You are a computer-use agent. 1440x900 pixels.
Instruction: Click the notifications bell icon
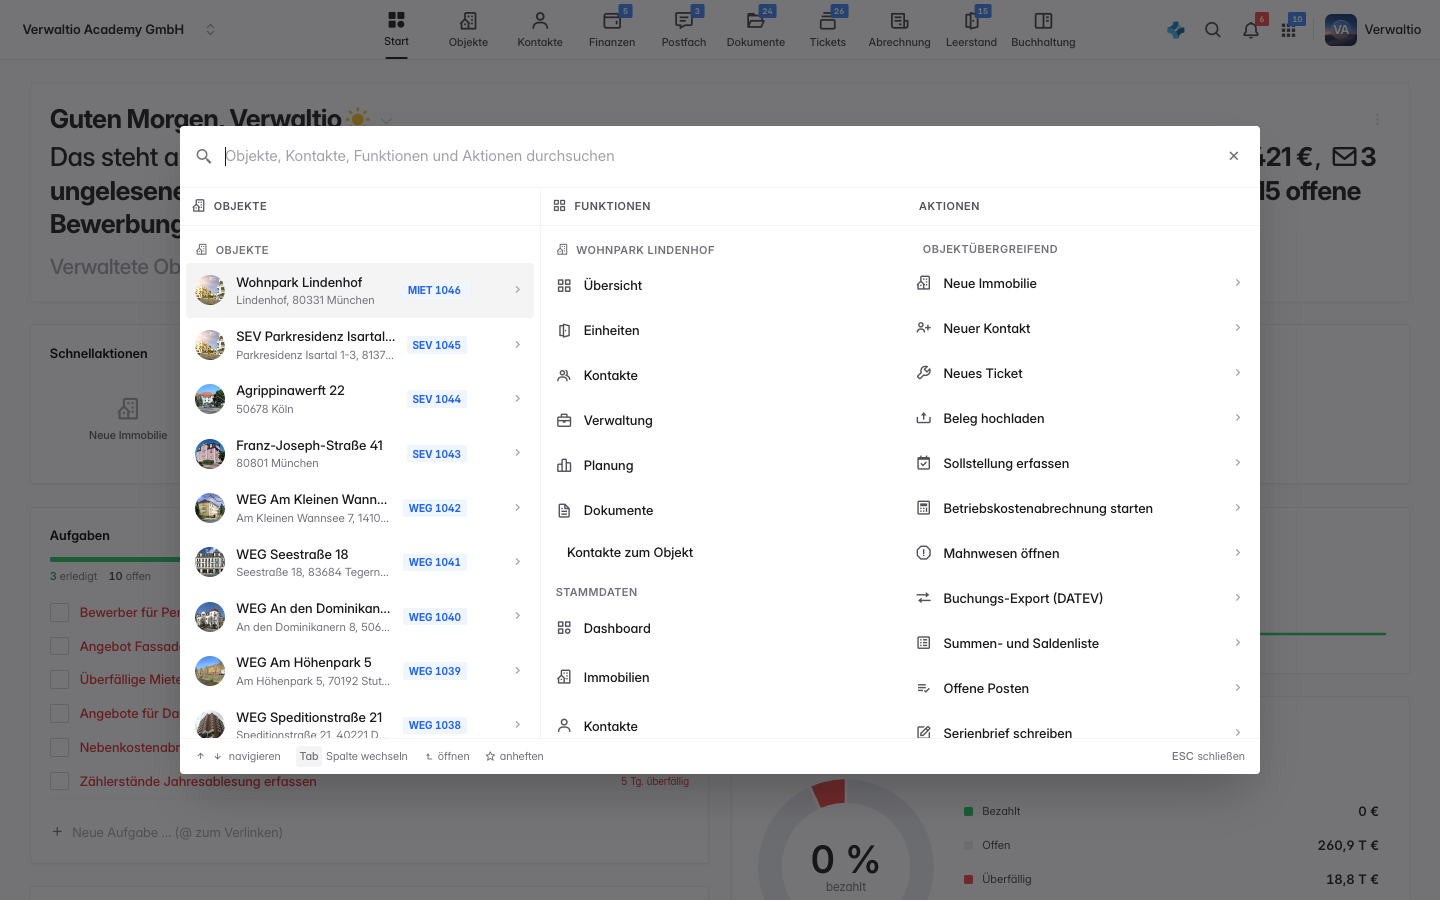(x=1251, y=30)
